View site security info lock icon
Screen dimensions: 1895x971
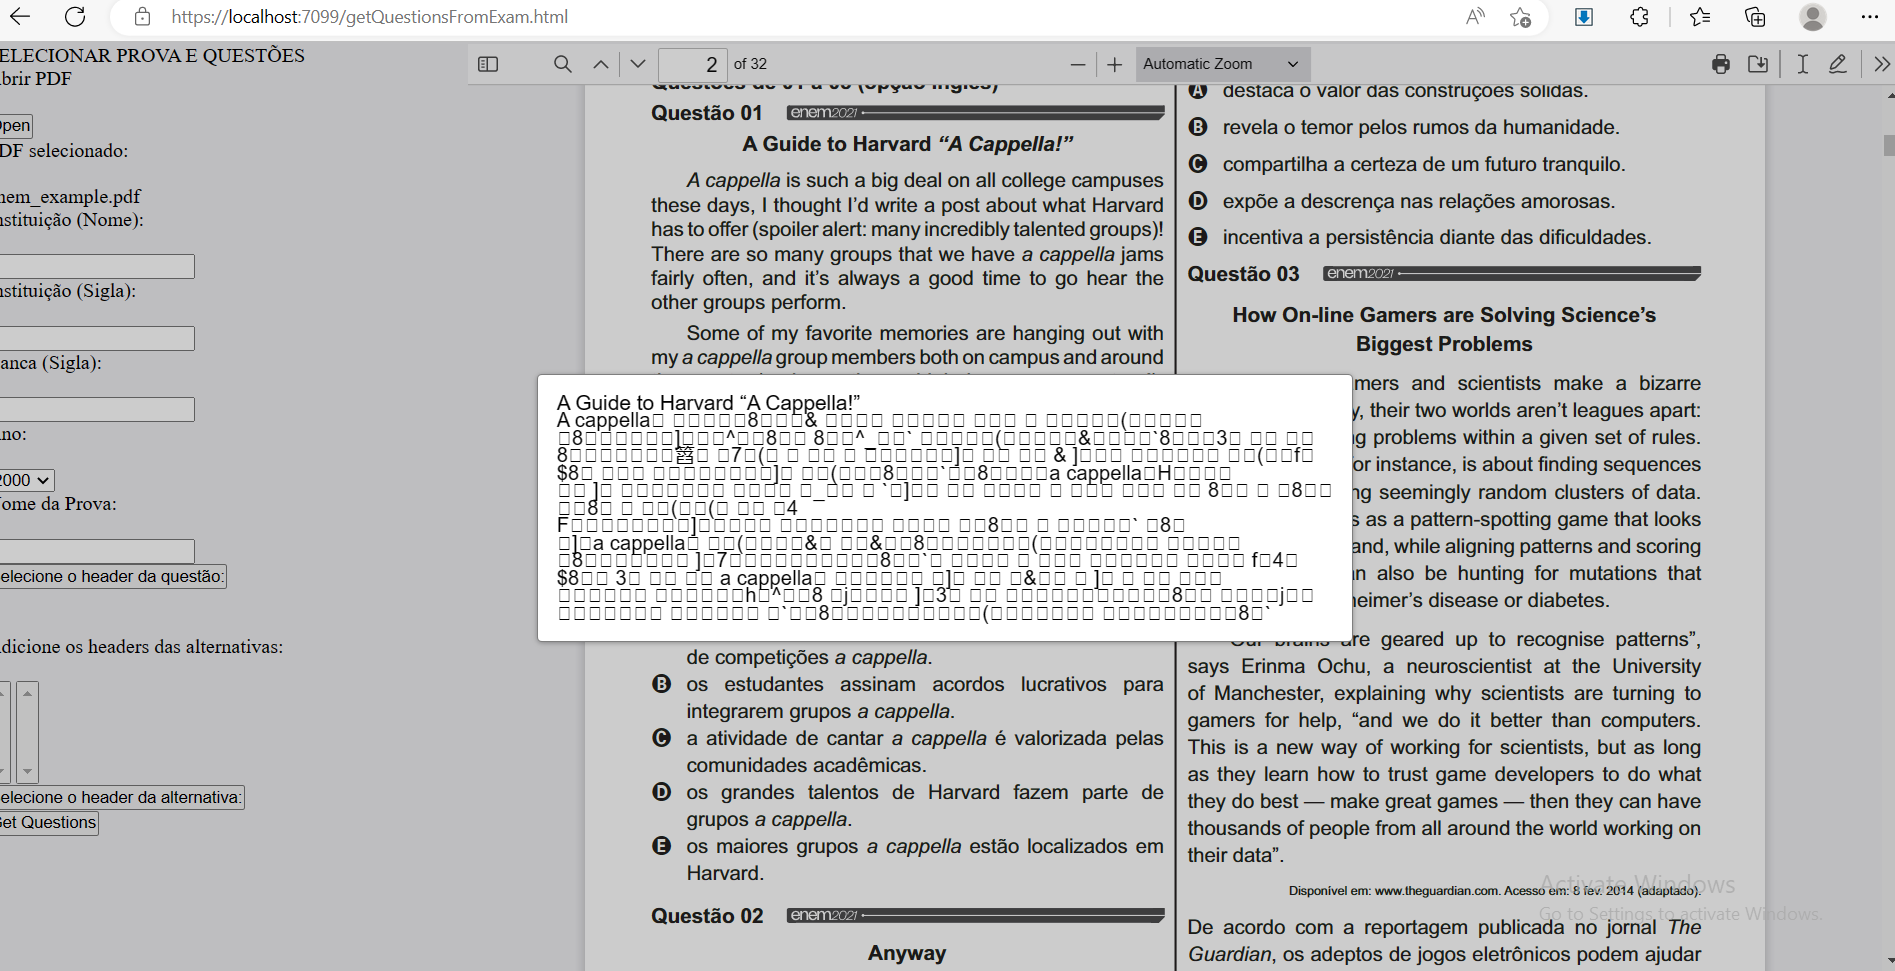pyautogui.click(x=143, y=16)
